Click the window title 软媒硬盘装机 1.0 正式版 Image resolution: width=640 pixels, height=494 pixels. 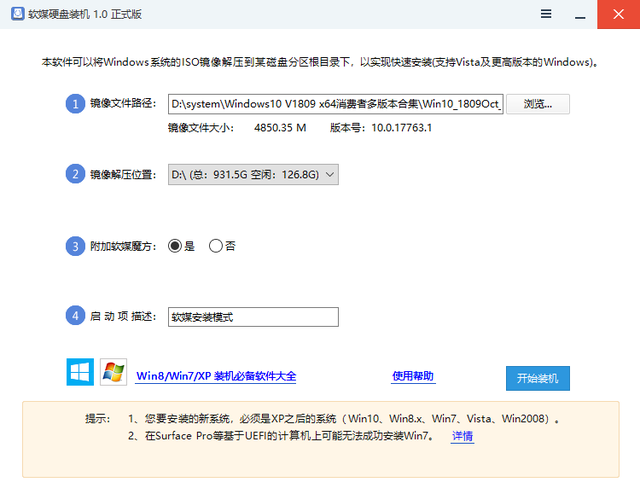(85, 14)
